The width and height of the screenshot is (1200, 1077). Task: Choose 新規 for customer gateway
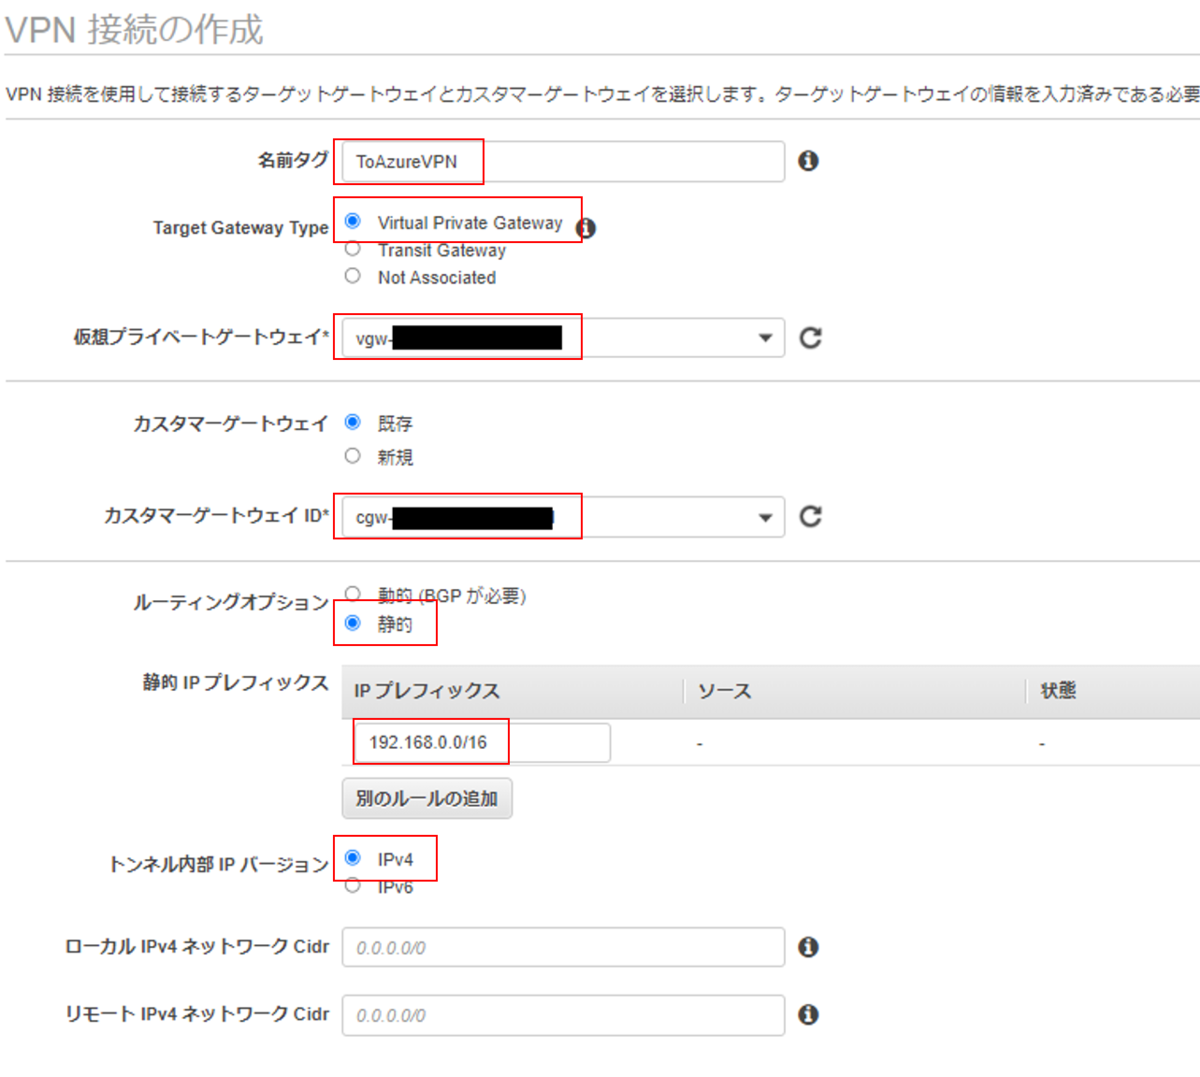pos(352,455)
